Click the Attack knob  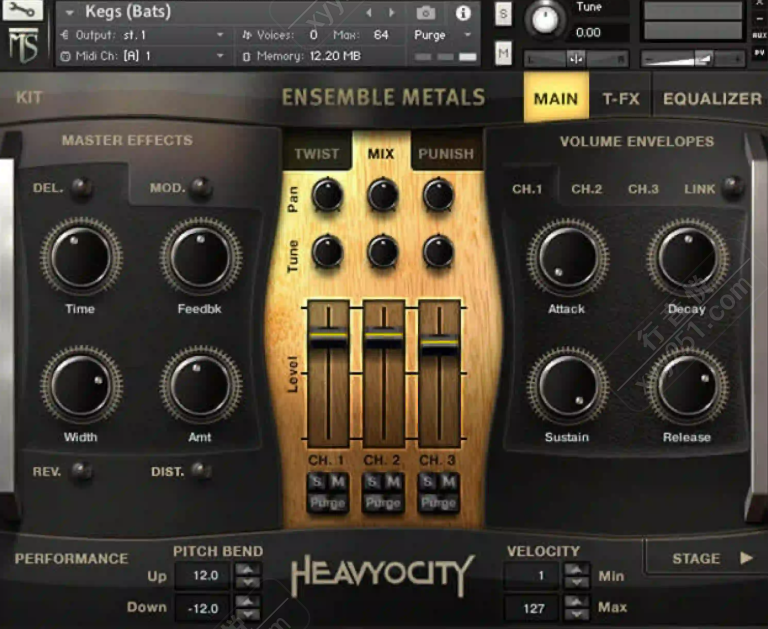pyautogui.click(x=568, y=257)
